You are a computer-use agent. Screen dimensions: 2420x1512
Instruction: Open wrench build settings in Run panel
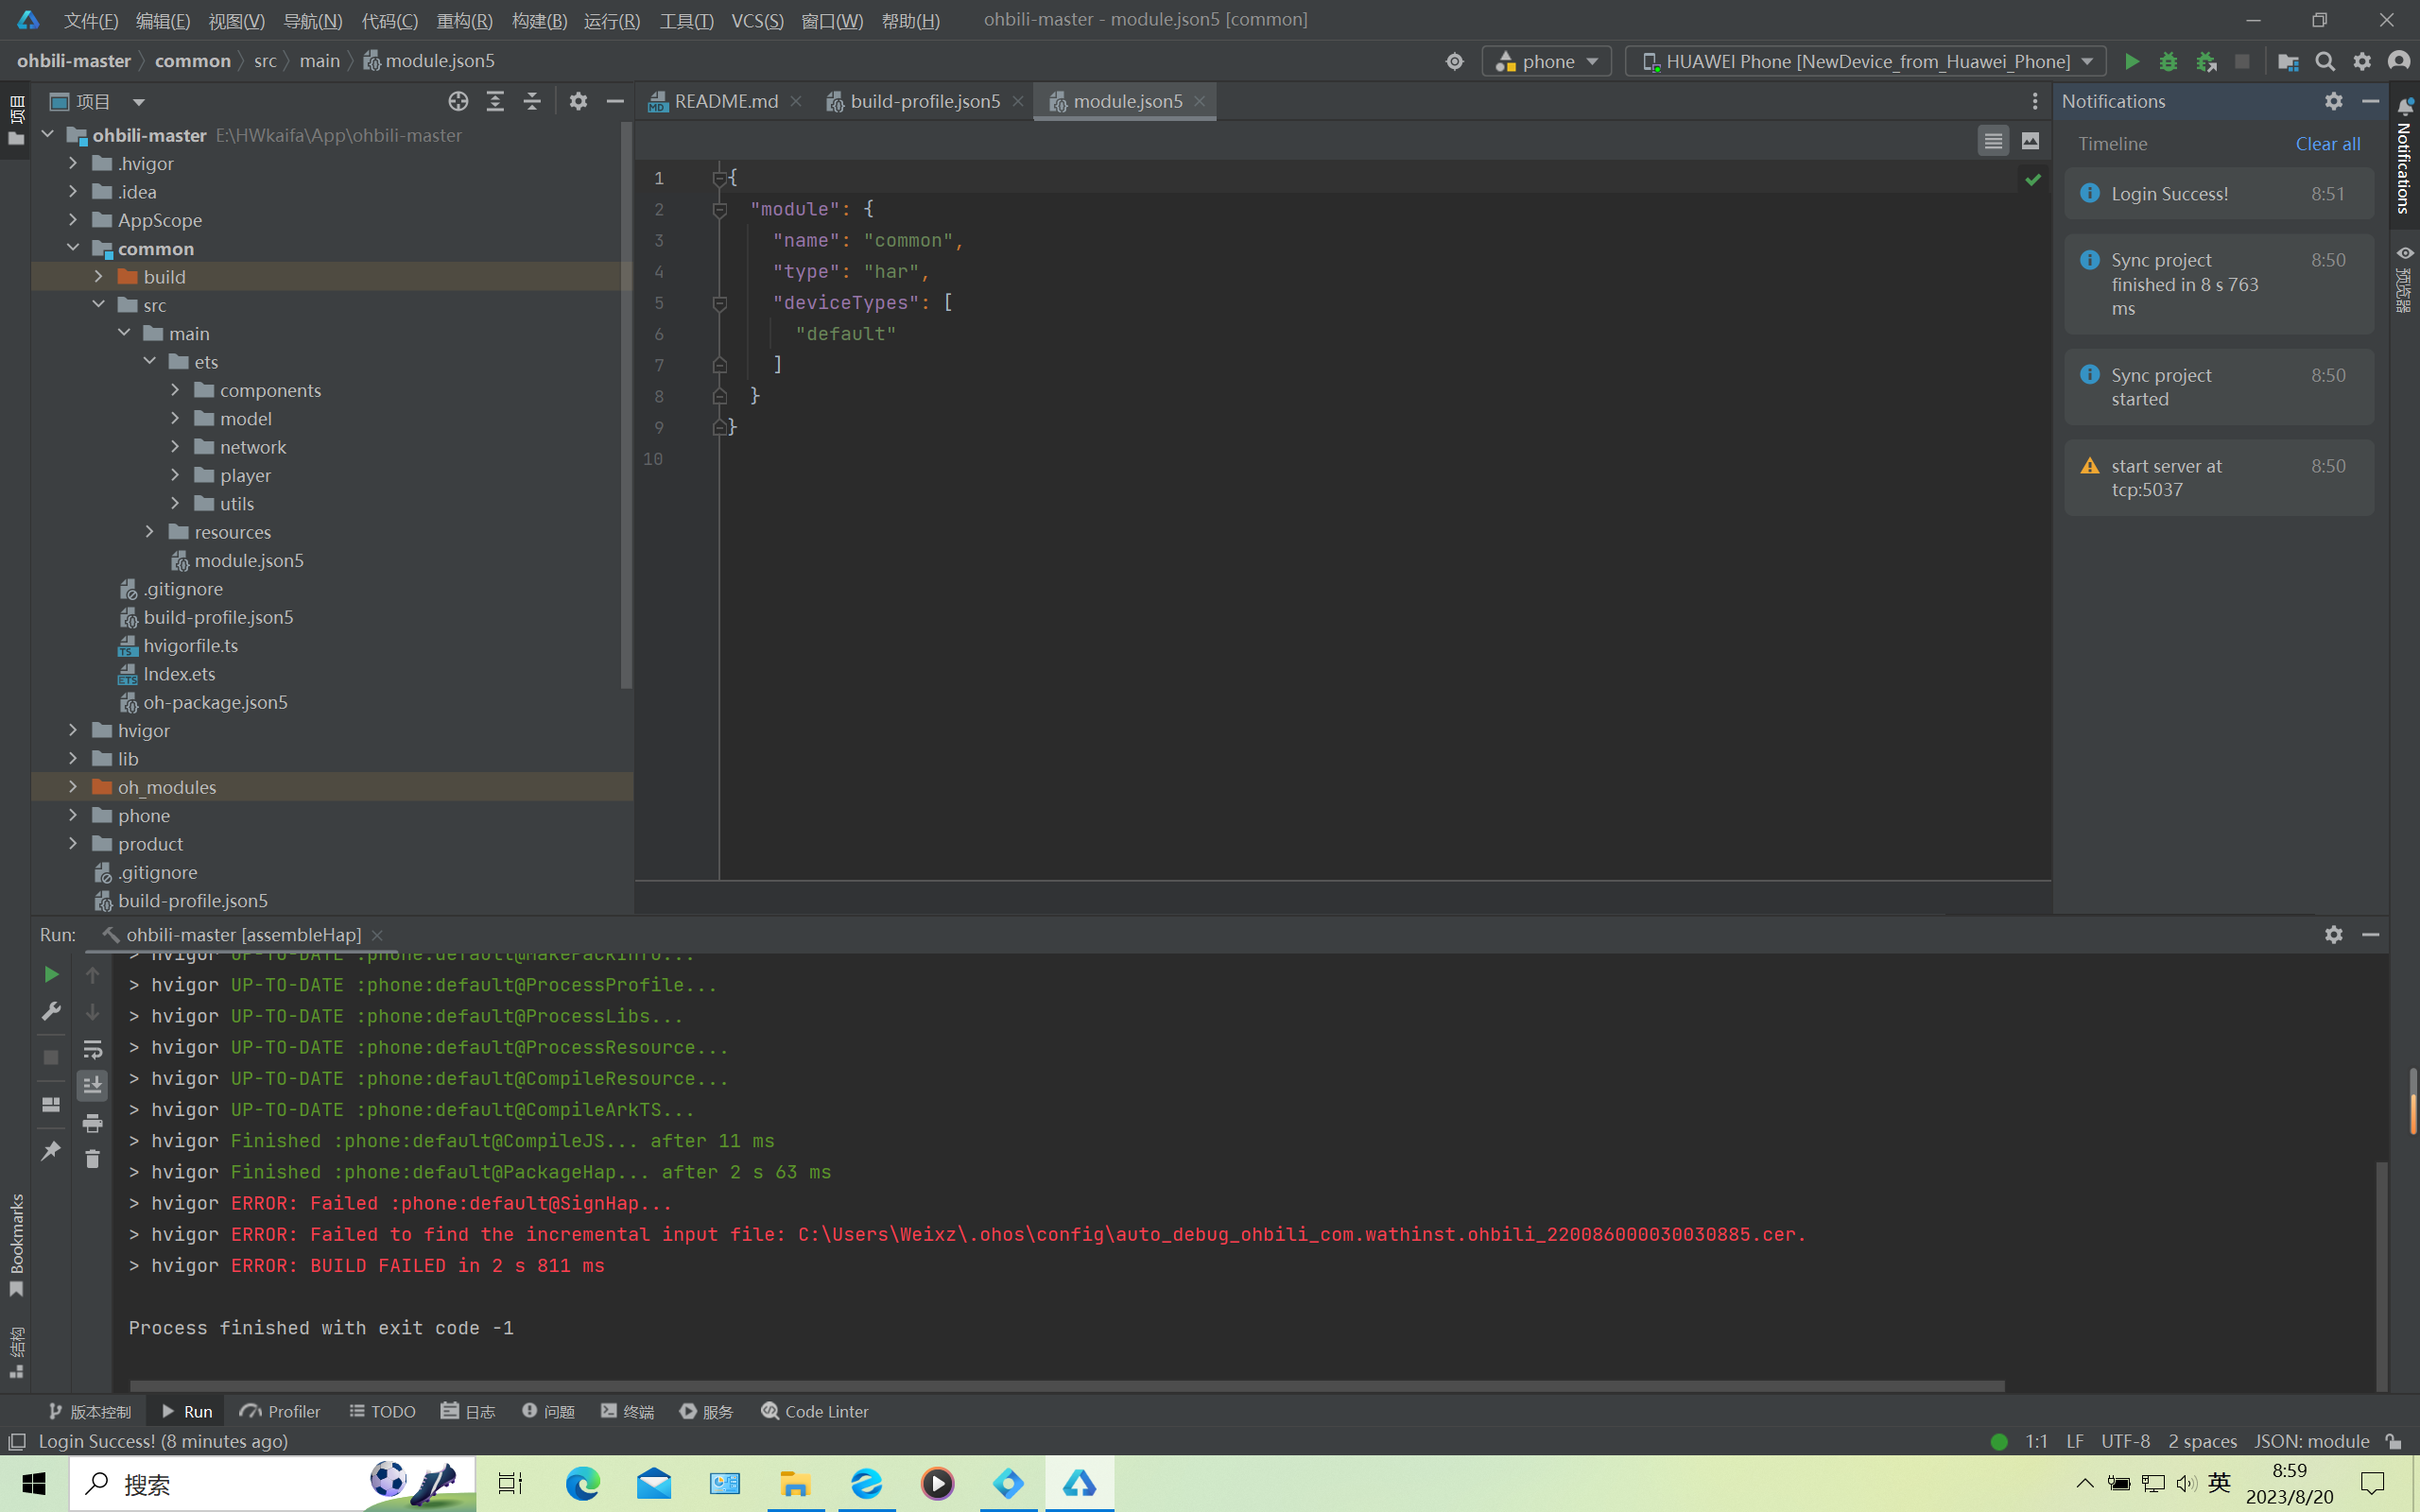tap(51, 1011)
